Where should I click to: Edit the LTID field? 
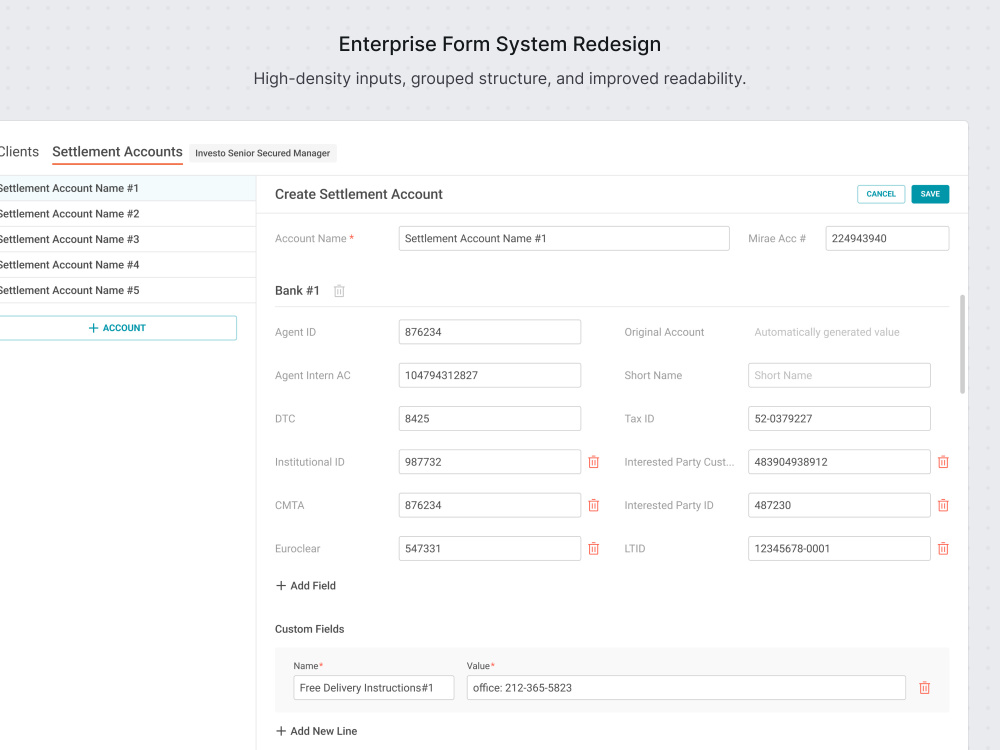coord(839,548)
